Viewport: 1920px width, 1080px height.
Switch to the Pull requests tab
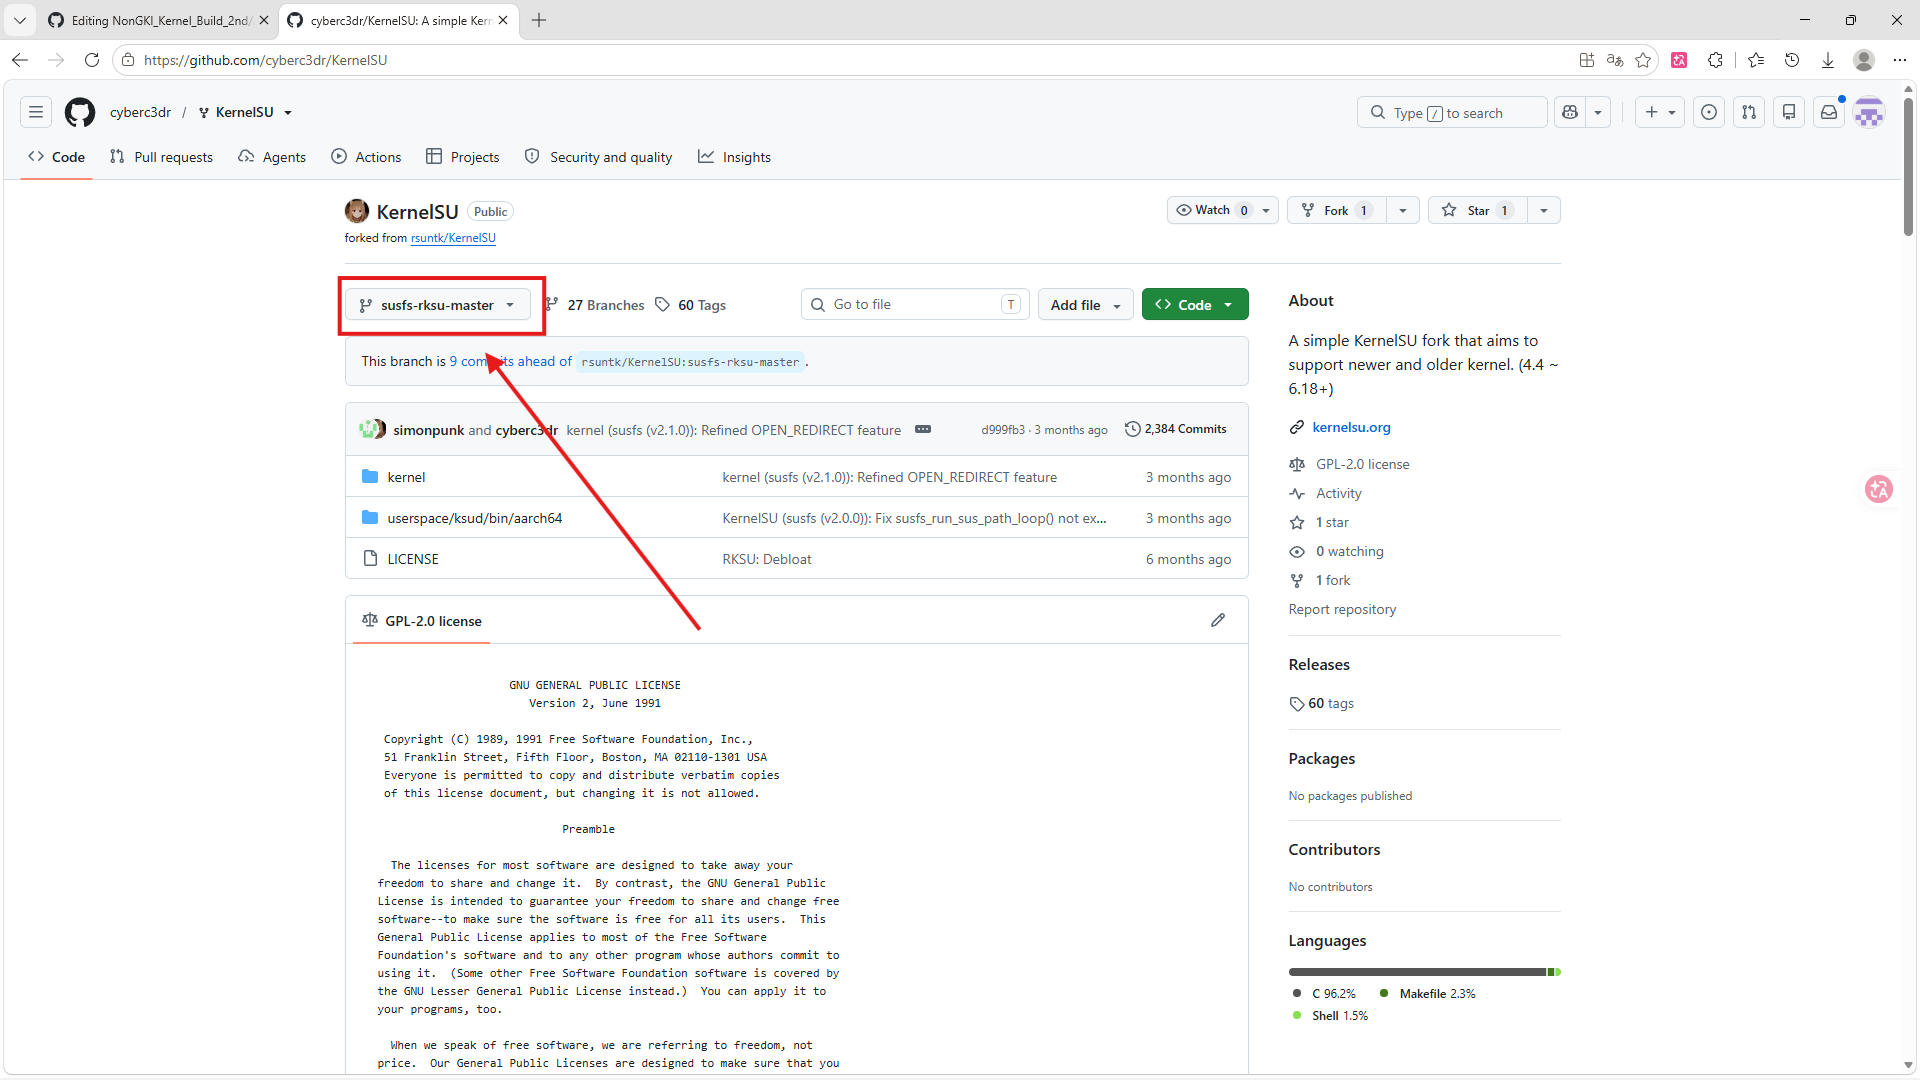pyautogui.click(x=161, y=157)
